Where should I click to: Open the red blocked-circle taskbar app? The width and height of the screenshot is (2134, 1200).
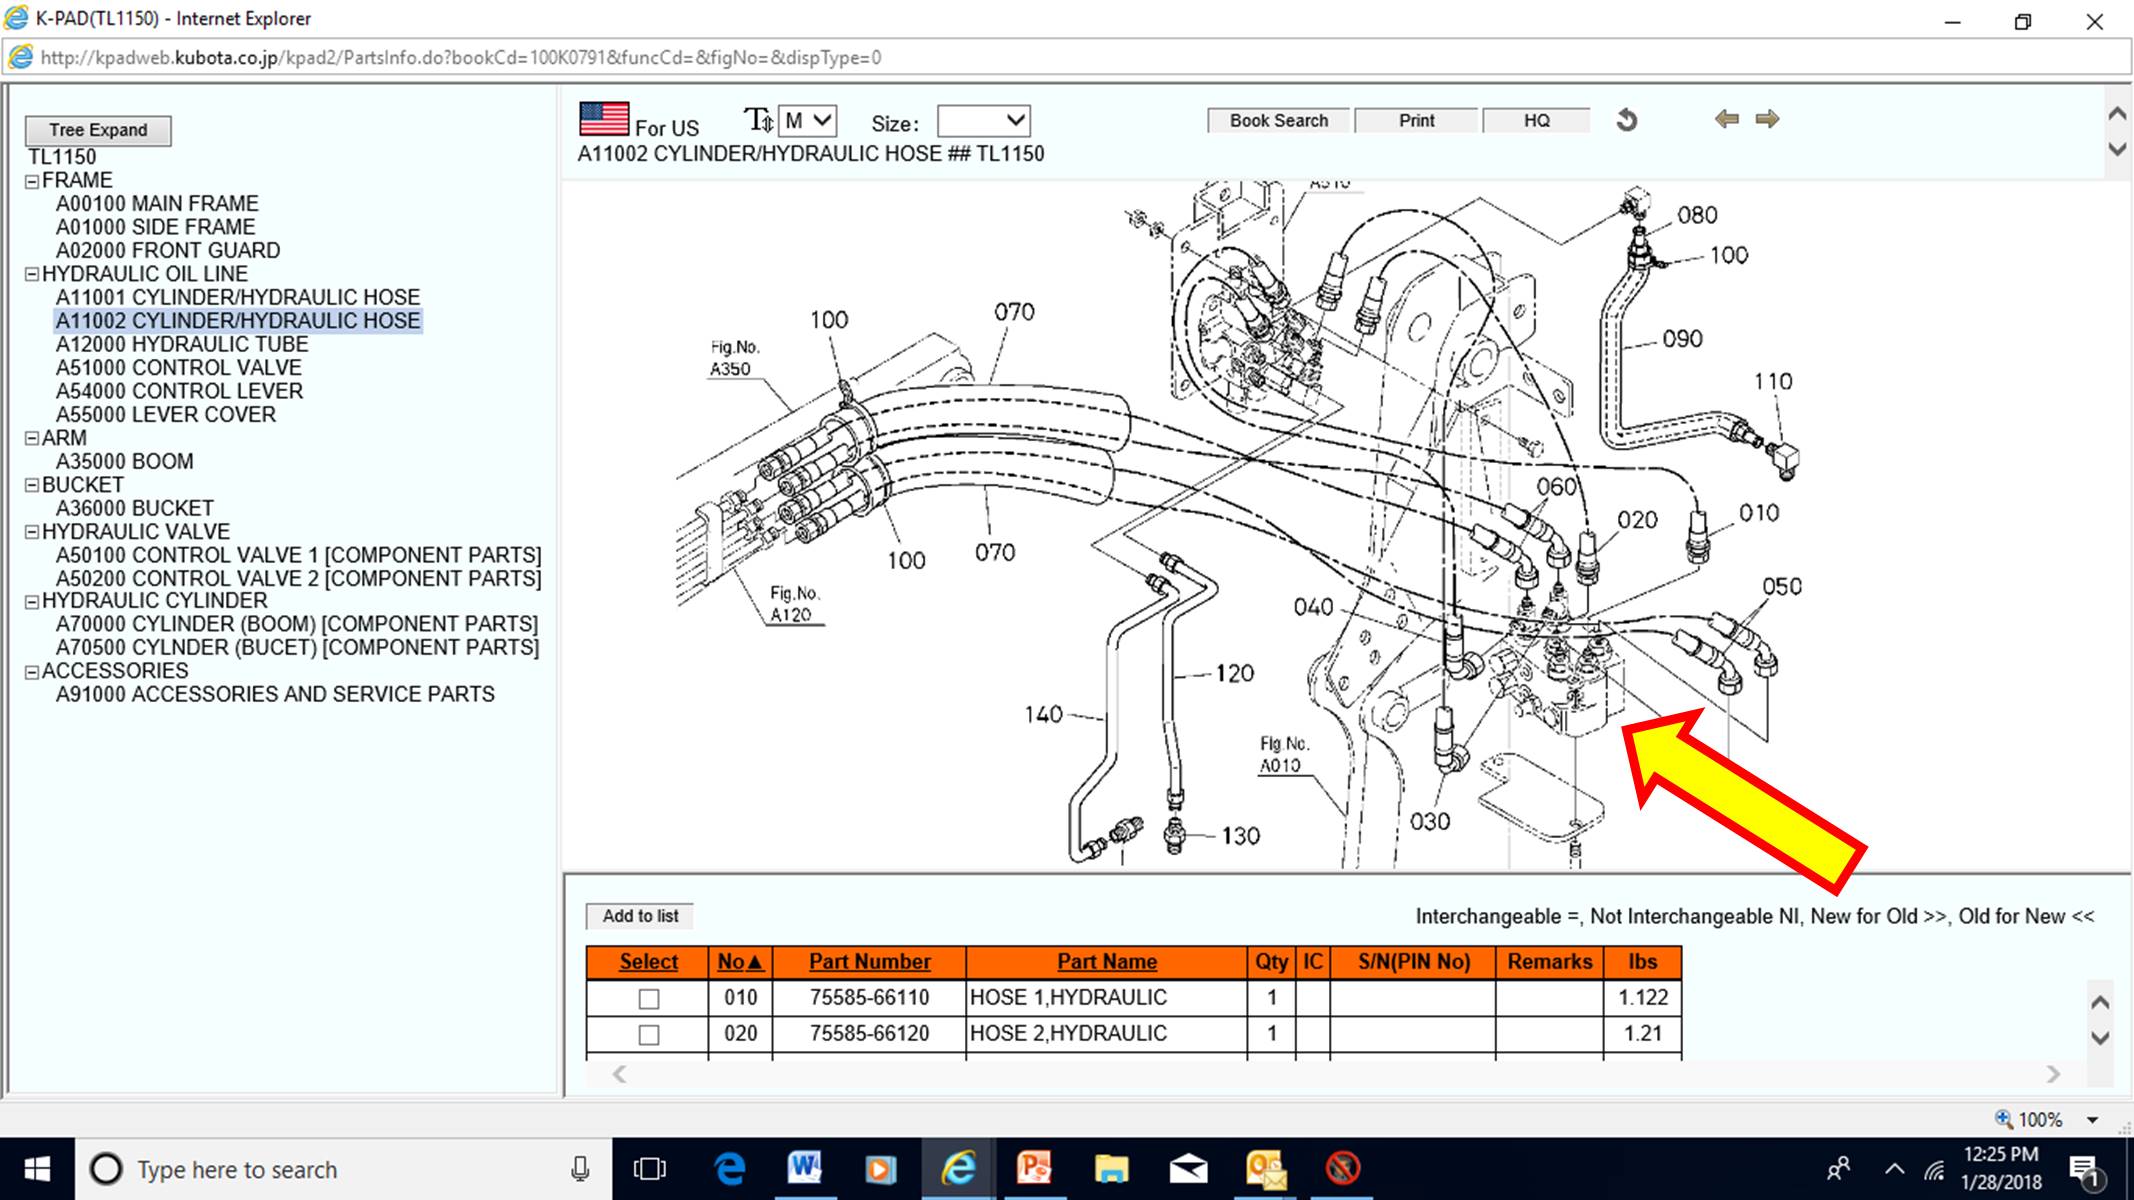click(x=1342, y=1168)
